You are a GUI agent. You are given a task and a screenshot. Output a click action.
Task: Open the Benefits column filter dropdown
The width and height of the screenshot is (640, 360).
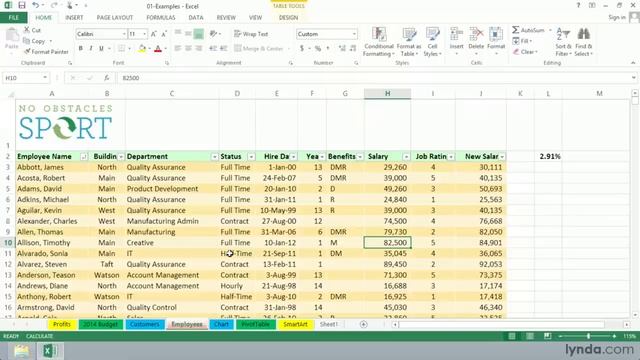(x=360, y=157)
